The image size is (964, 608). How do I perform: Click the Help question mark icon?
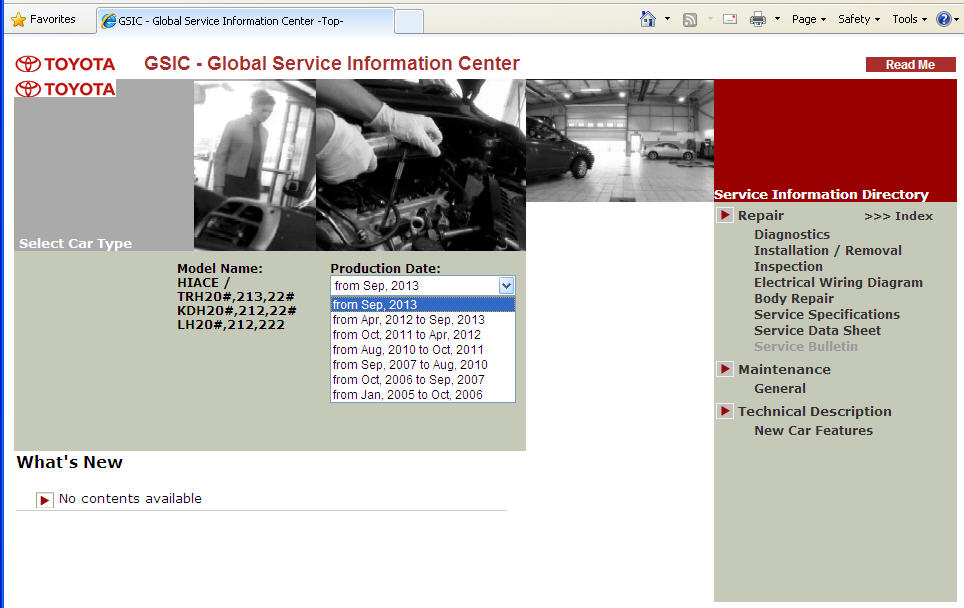point(944,19)
